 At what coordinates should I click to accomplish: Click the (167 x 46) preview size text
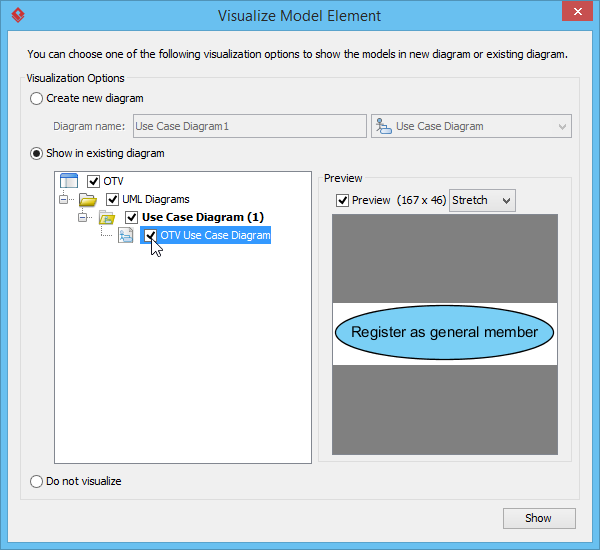[421, 200]
